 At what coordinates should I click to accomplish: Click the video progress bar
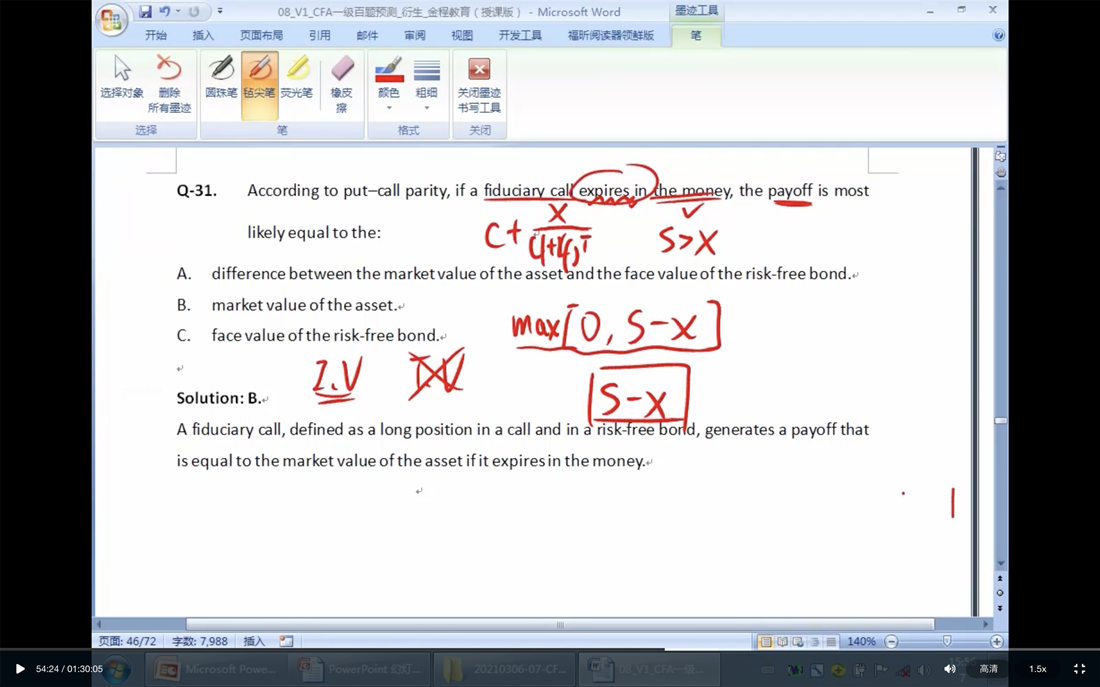[x=550, y=650]
